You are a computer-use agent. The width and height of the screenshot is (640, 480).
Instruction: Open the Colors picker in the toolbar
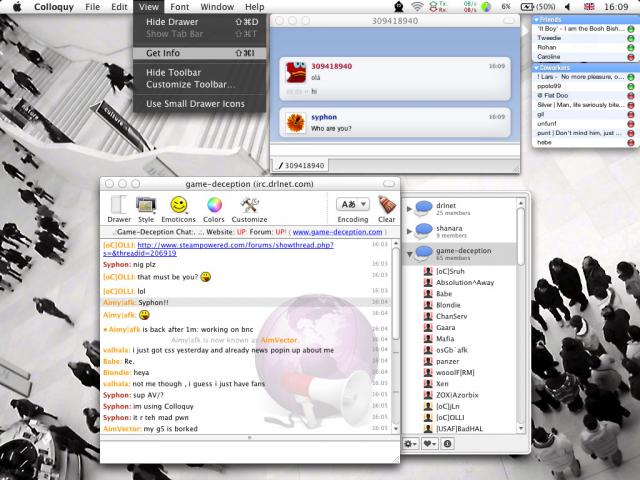click(x=214, y=209)
